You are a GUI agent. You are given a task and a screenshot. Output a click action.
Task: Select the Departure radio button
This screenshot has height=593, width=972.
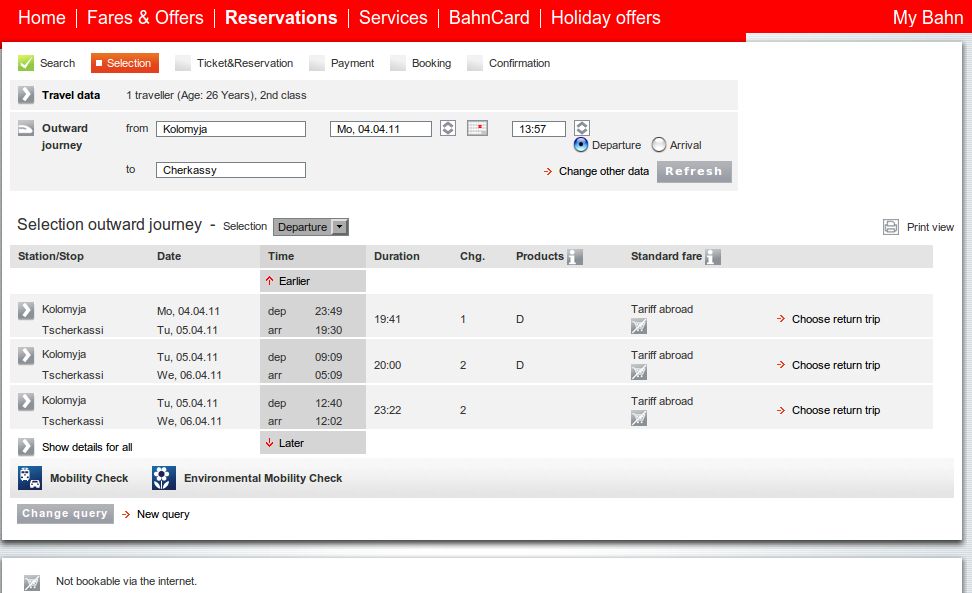coord(581,145)
